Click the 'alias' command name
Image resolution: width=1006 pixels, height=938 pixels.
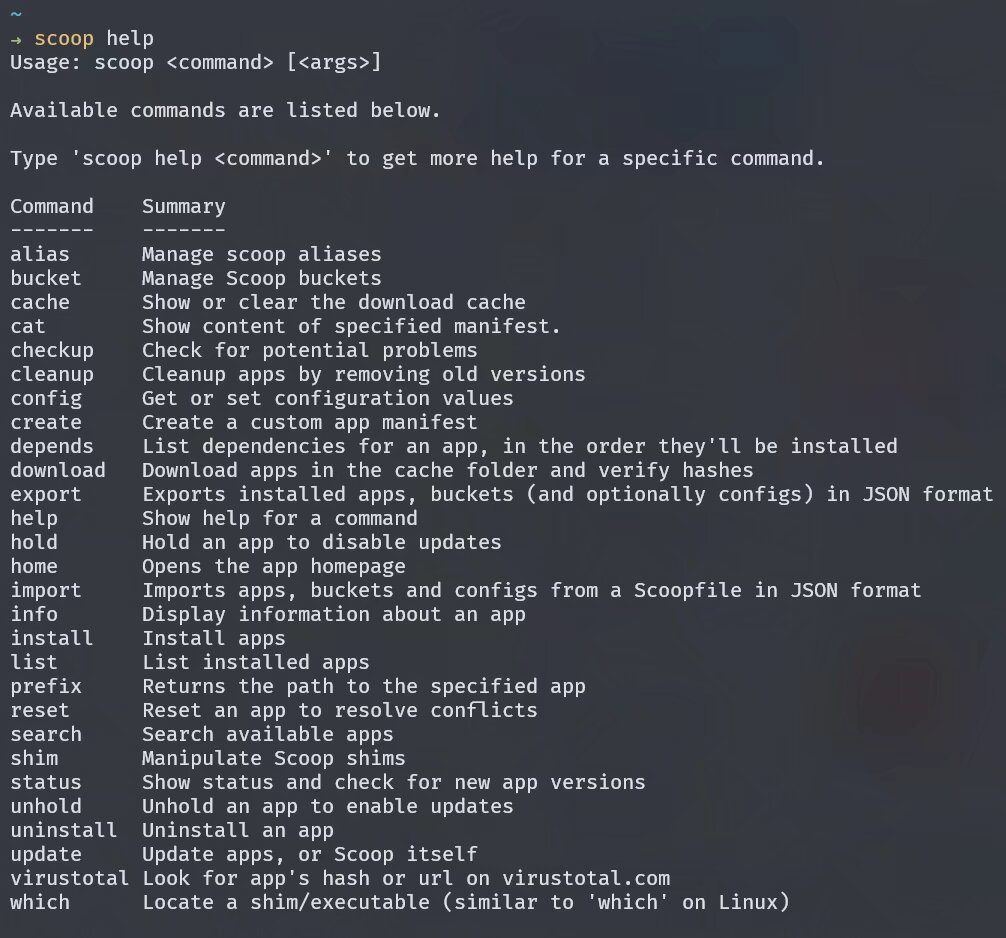point(40,255)
